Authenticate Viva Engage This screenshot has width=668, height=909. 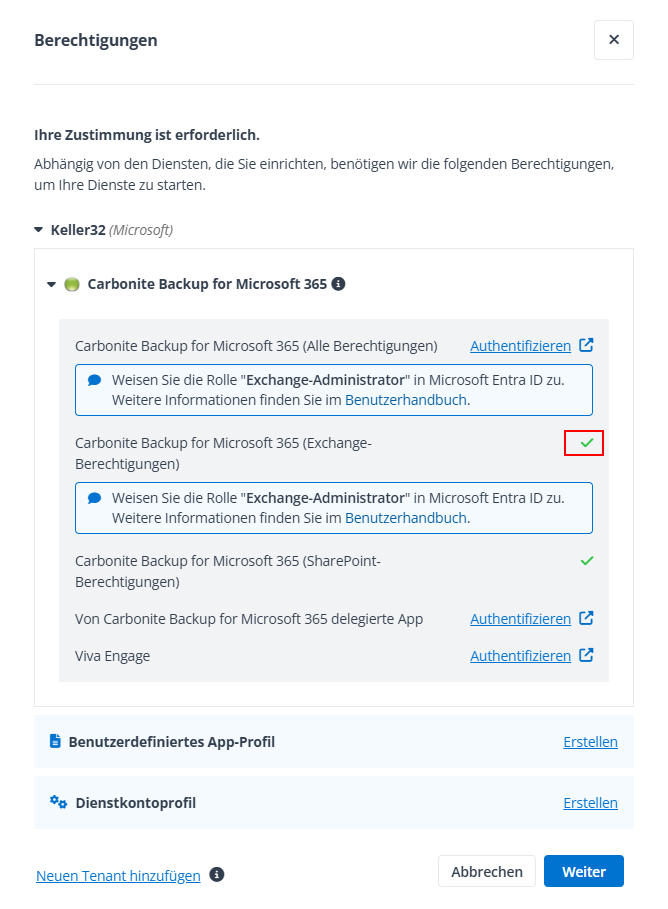click(520, 656)
